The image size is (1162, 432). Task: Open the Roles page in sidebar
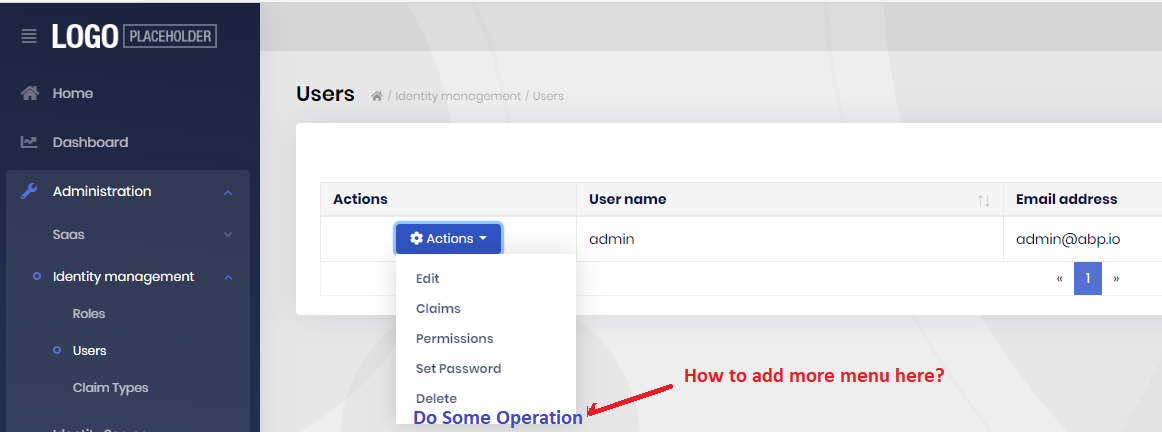(89, 314)
